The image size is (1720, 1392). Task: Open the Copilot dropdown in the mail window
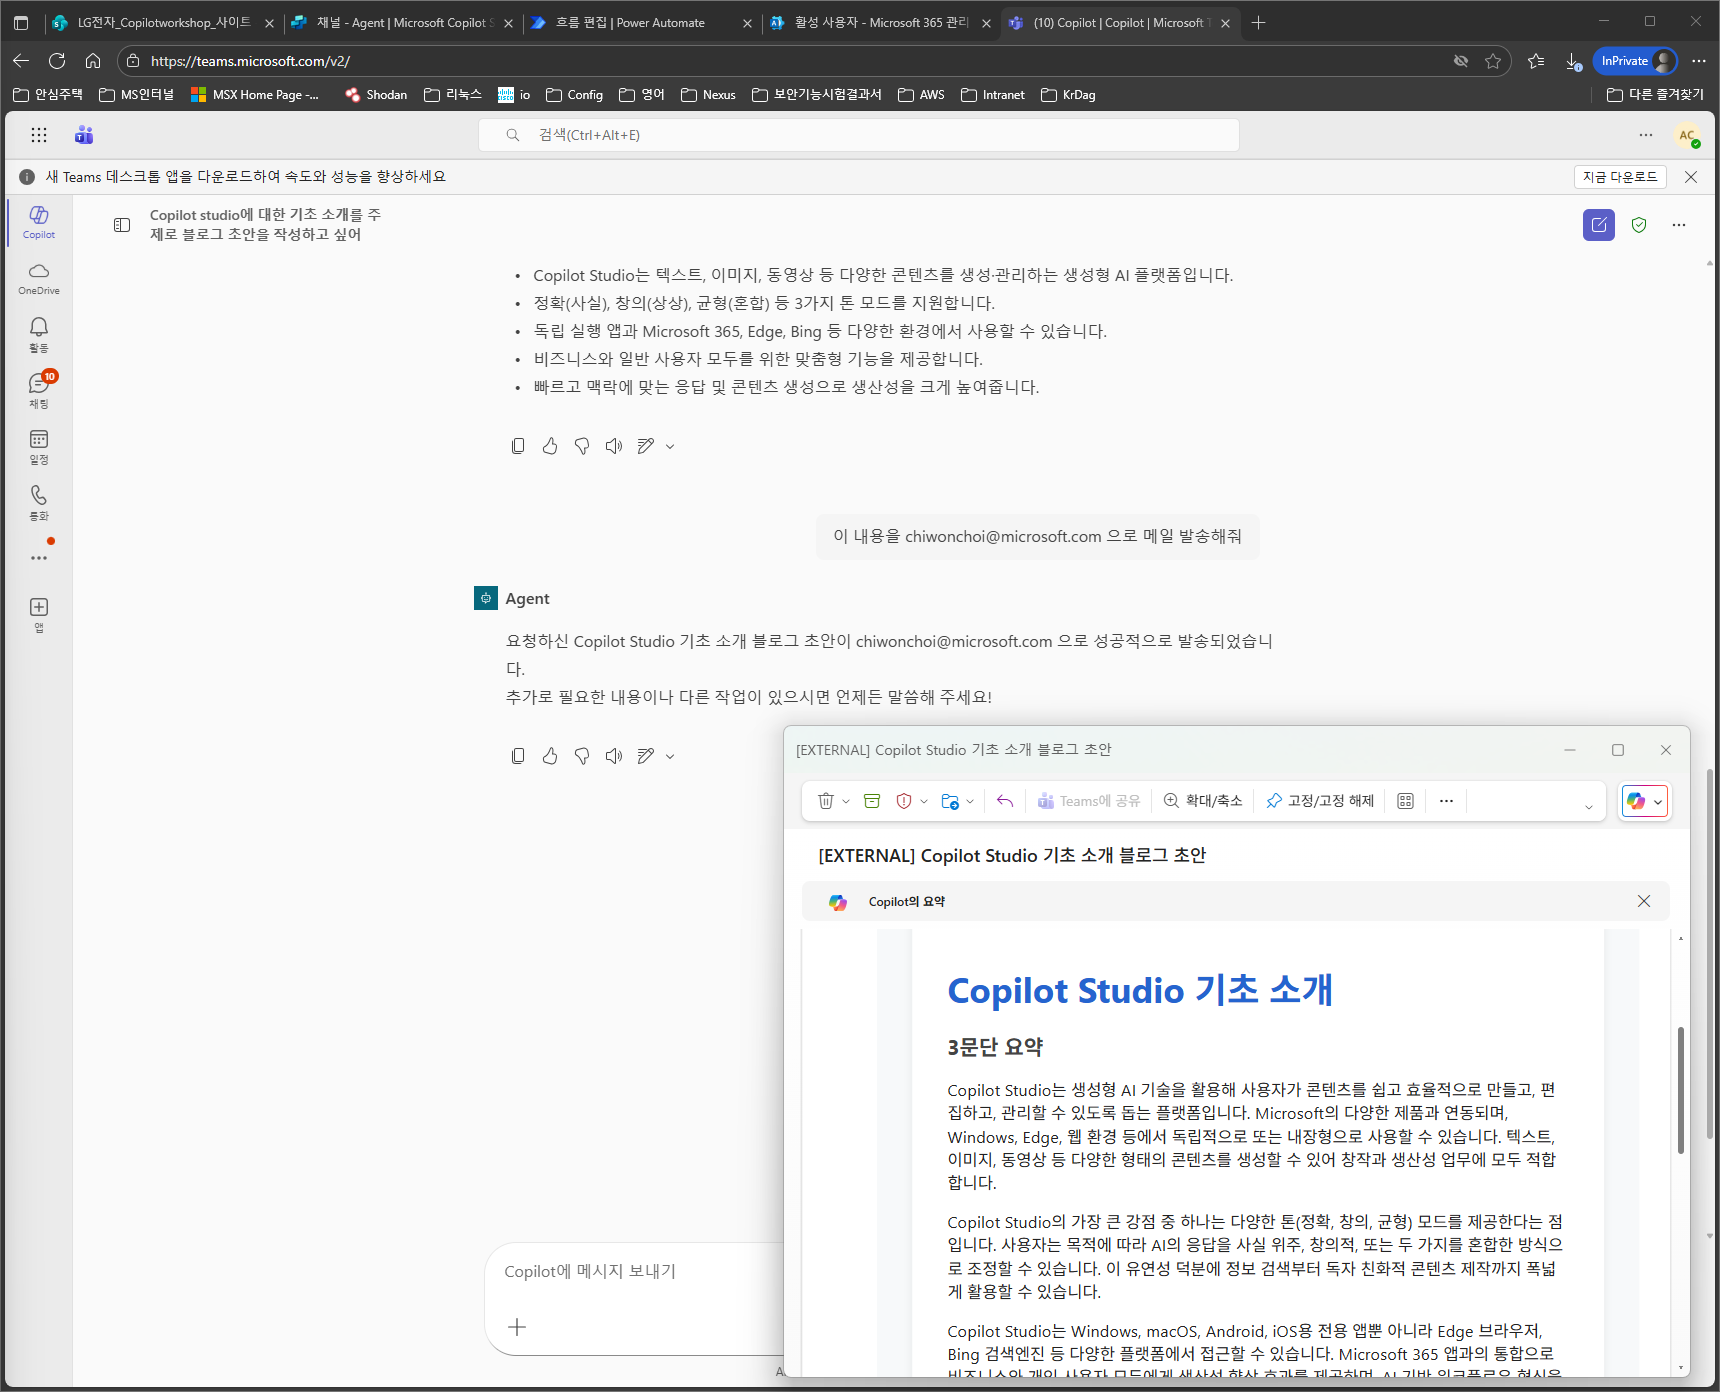point(1658,802)
